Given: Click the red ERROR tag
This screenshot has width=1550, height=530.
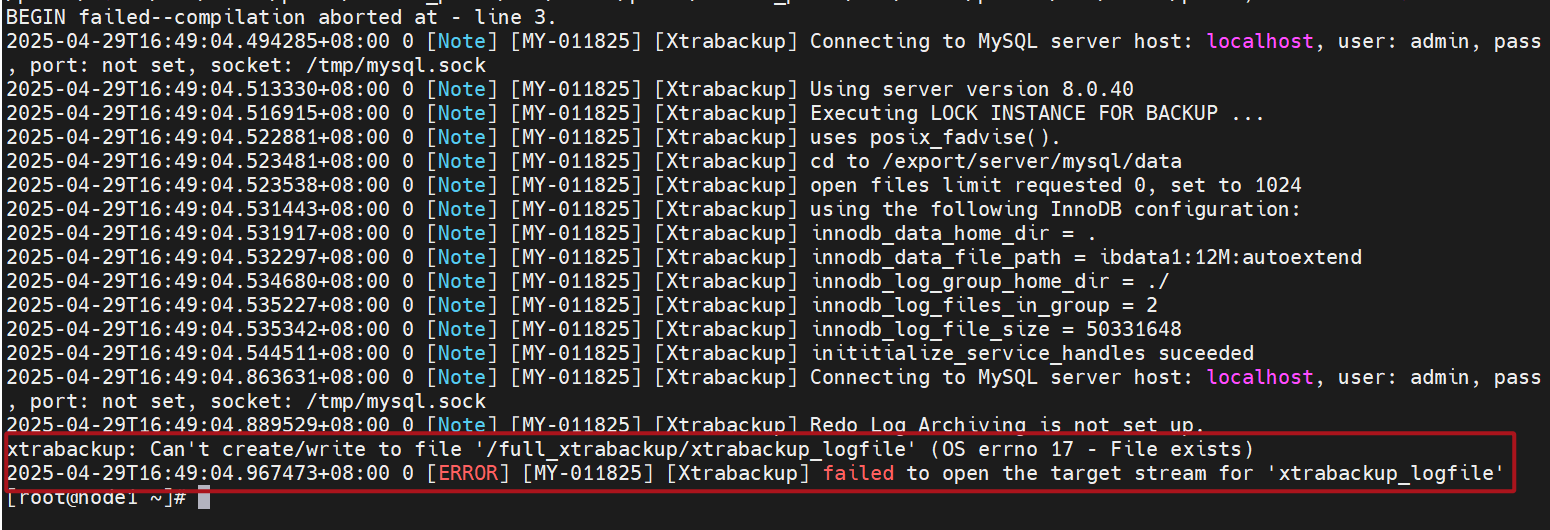Looking at the screenshot, I should pyautogui.click(x=468, y=473).
